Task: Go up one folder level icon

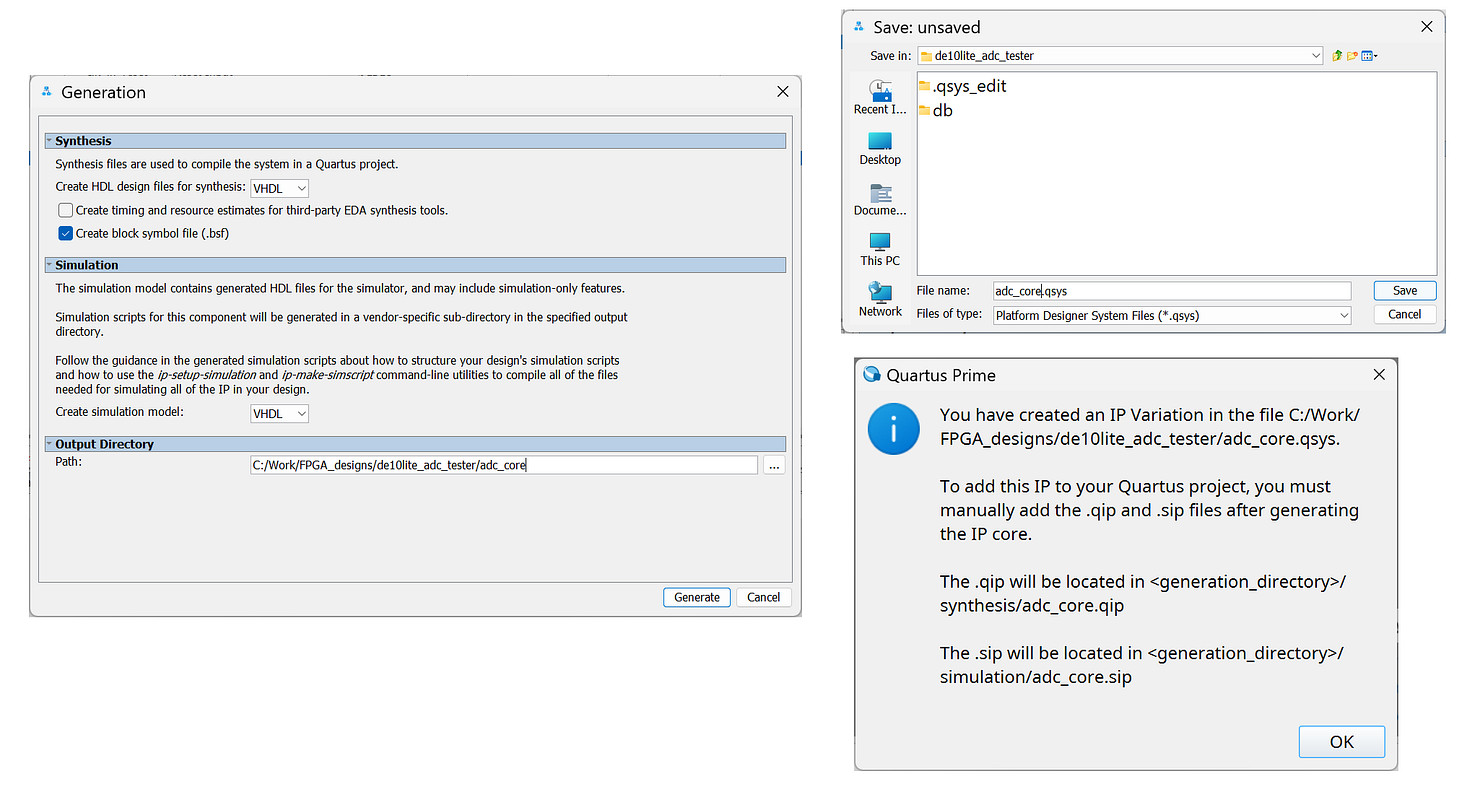Action: point(1337,56)
